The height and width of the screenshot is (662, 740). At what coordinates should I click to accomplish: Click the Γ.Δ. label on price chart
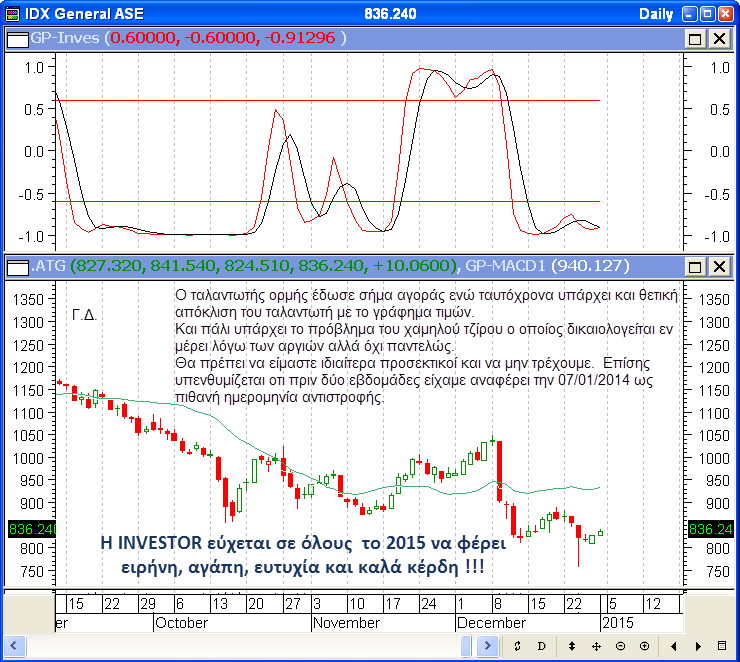(x=85, y=315)
